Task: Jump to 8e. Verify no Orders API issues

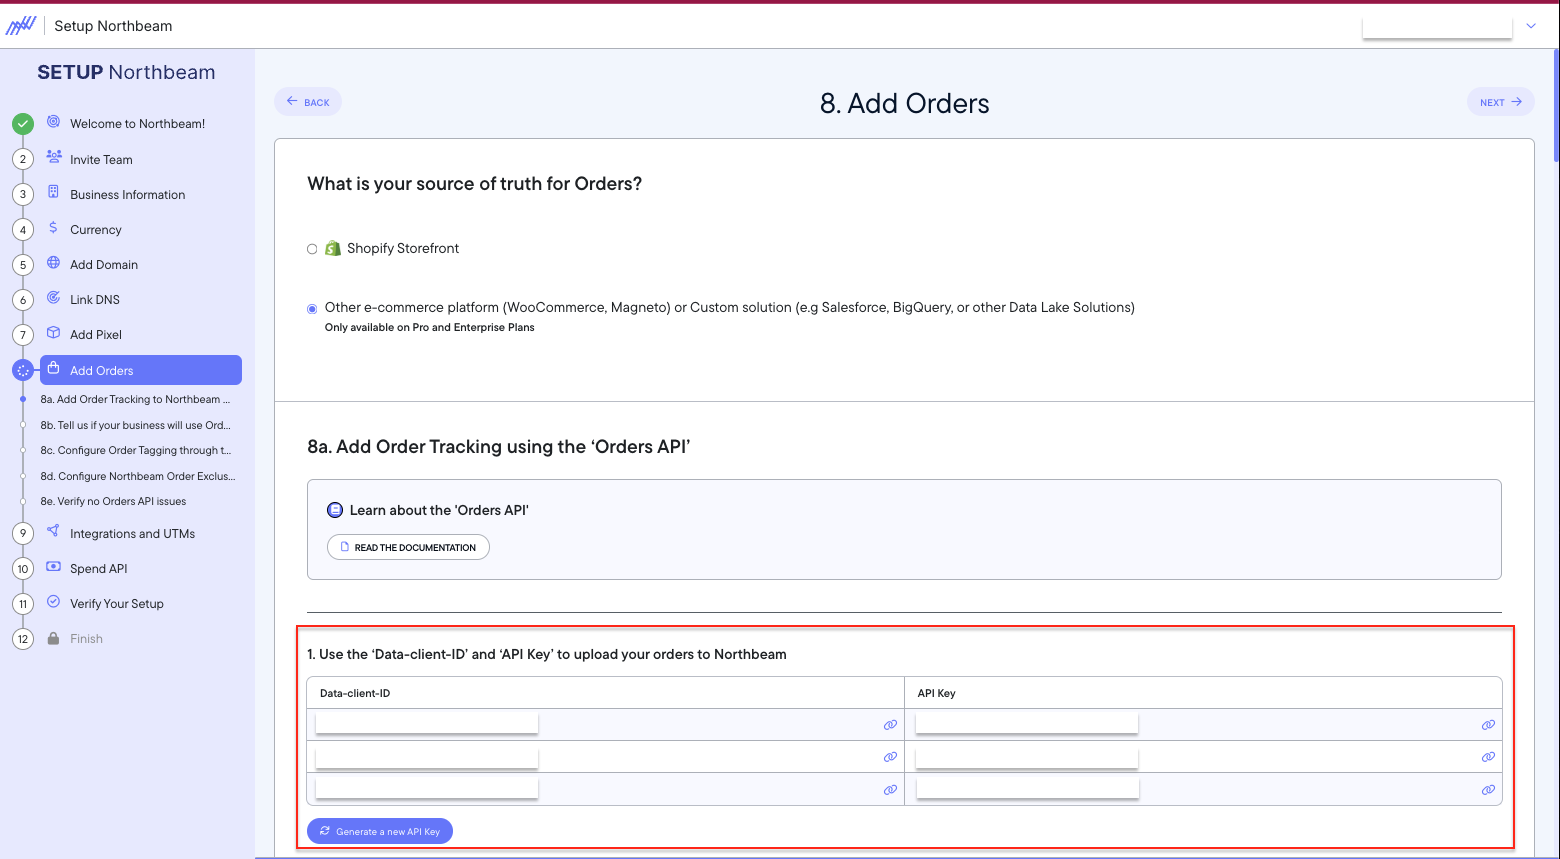Action: [x=113, y=501]
